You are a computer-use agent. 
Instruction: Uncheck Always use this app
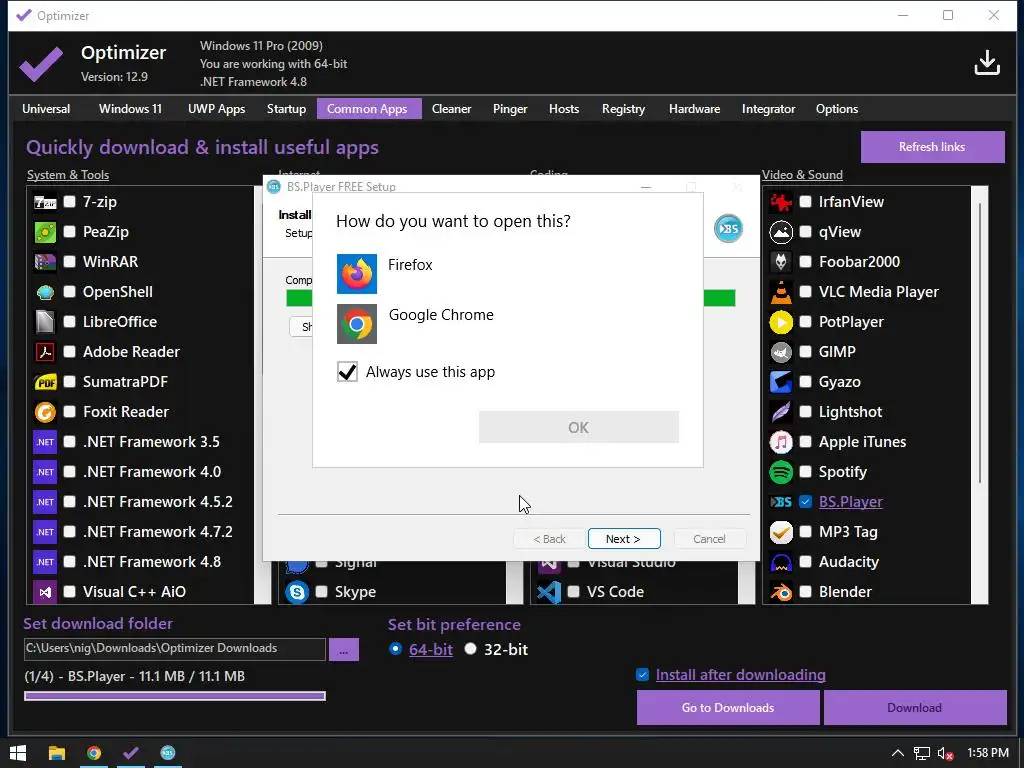[347, 372]
